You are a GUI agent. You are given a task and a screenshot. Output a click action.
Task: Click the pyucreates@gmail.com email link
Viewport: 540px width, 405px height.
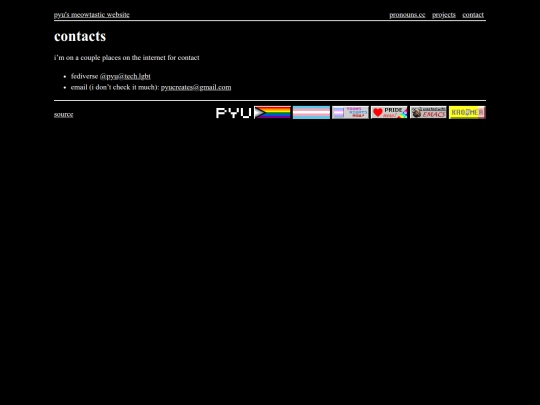pyautogui.click(x=196, y=87)
